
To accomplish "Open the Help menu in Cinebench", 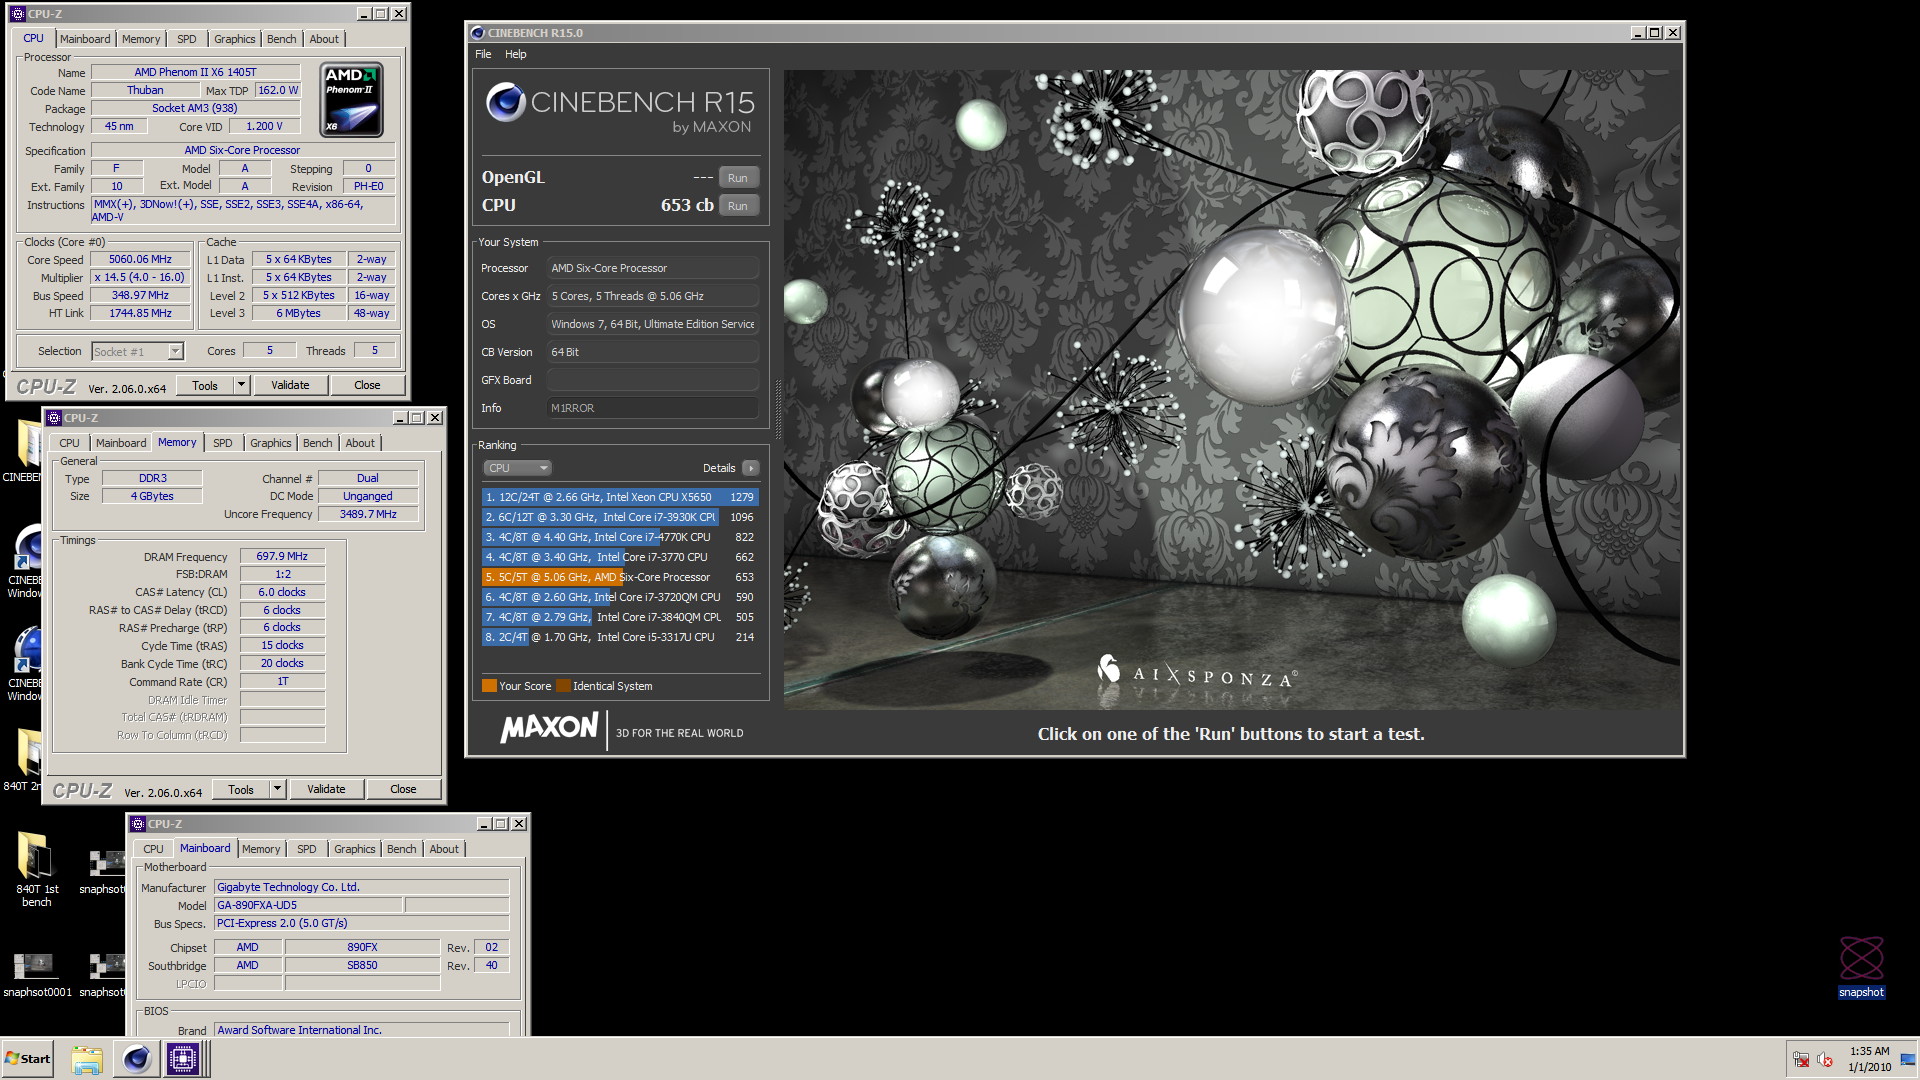I will (515, 54).
